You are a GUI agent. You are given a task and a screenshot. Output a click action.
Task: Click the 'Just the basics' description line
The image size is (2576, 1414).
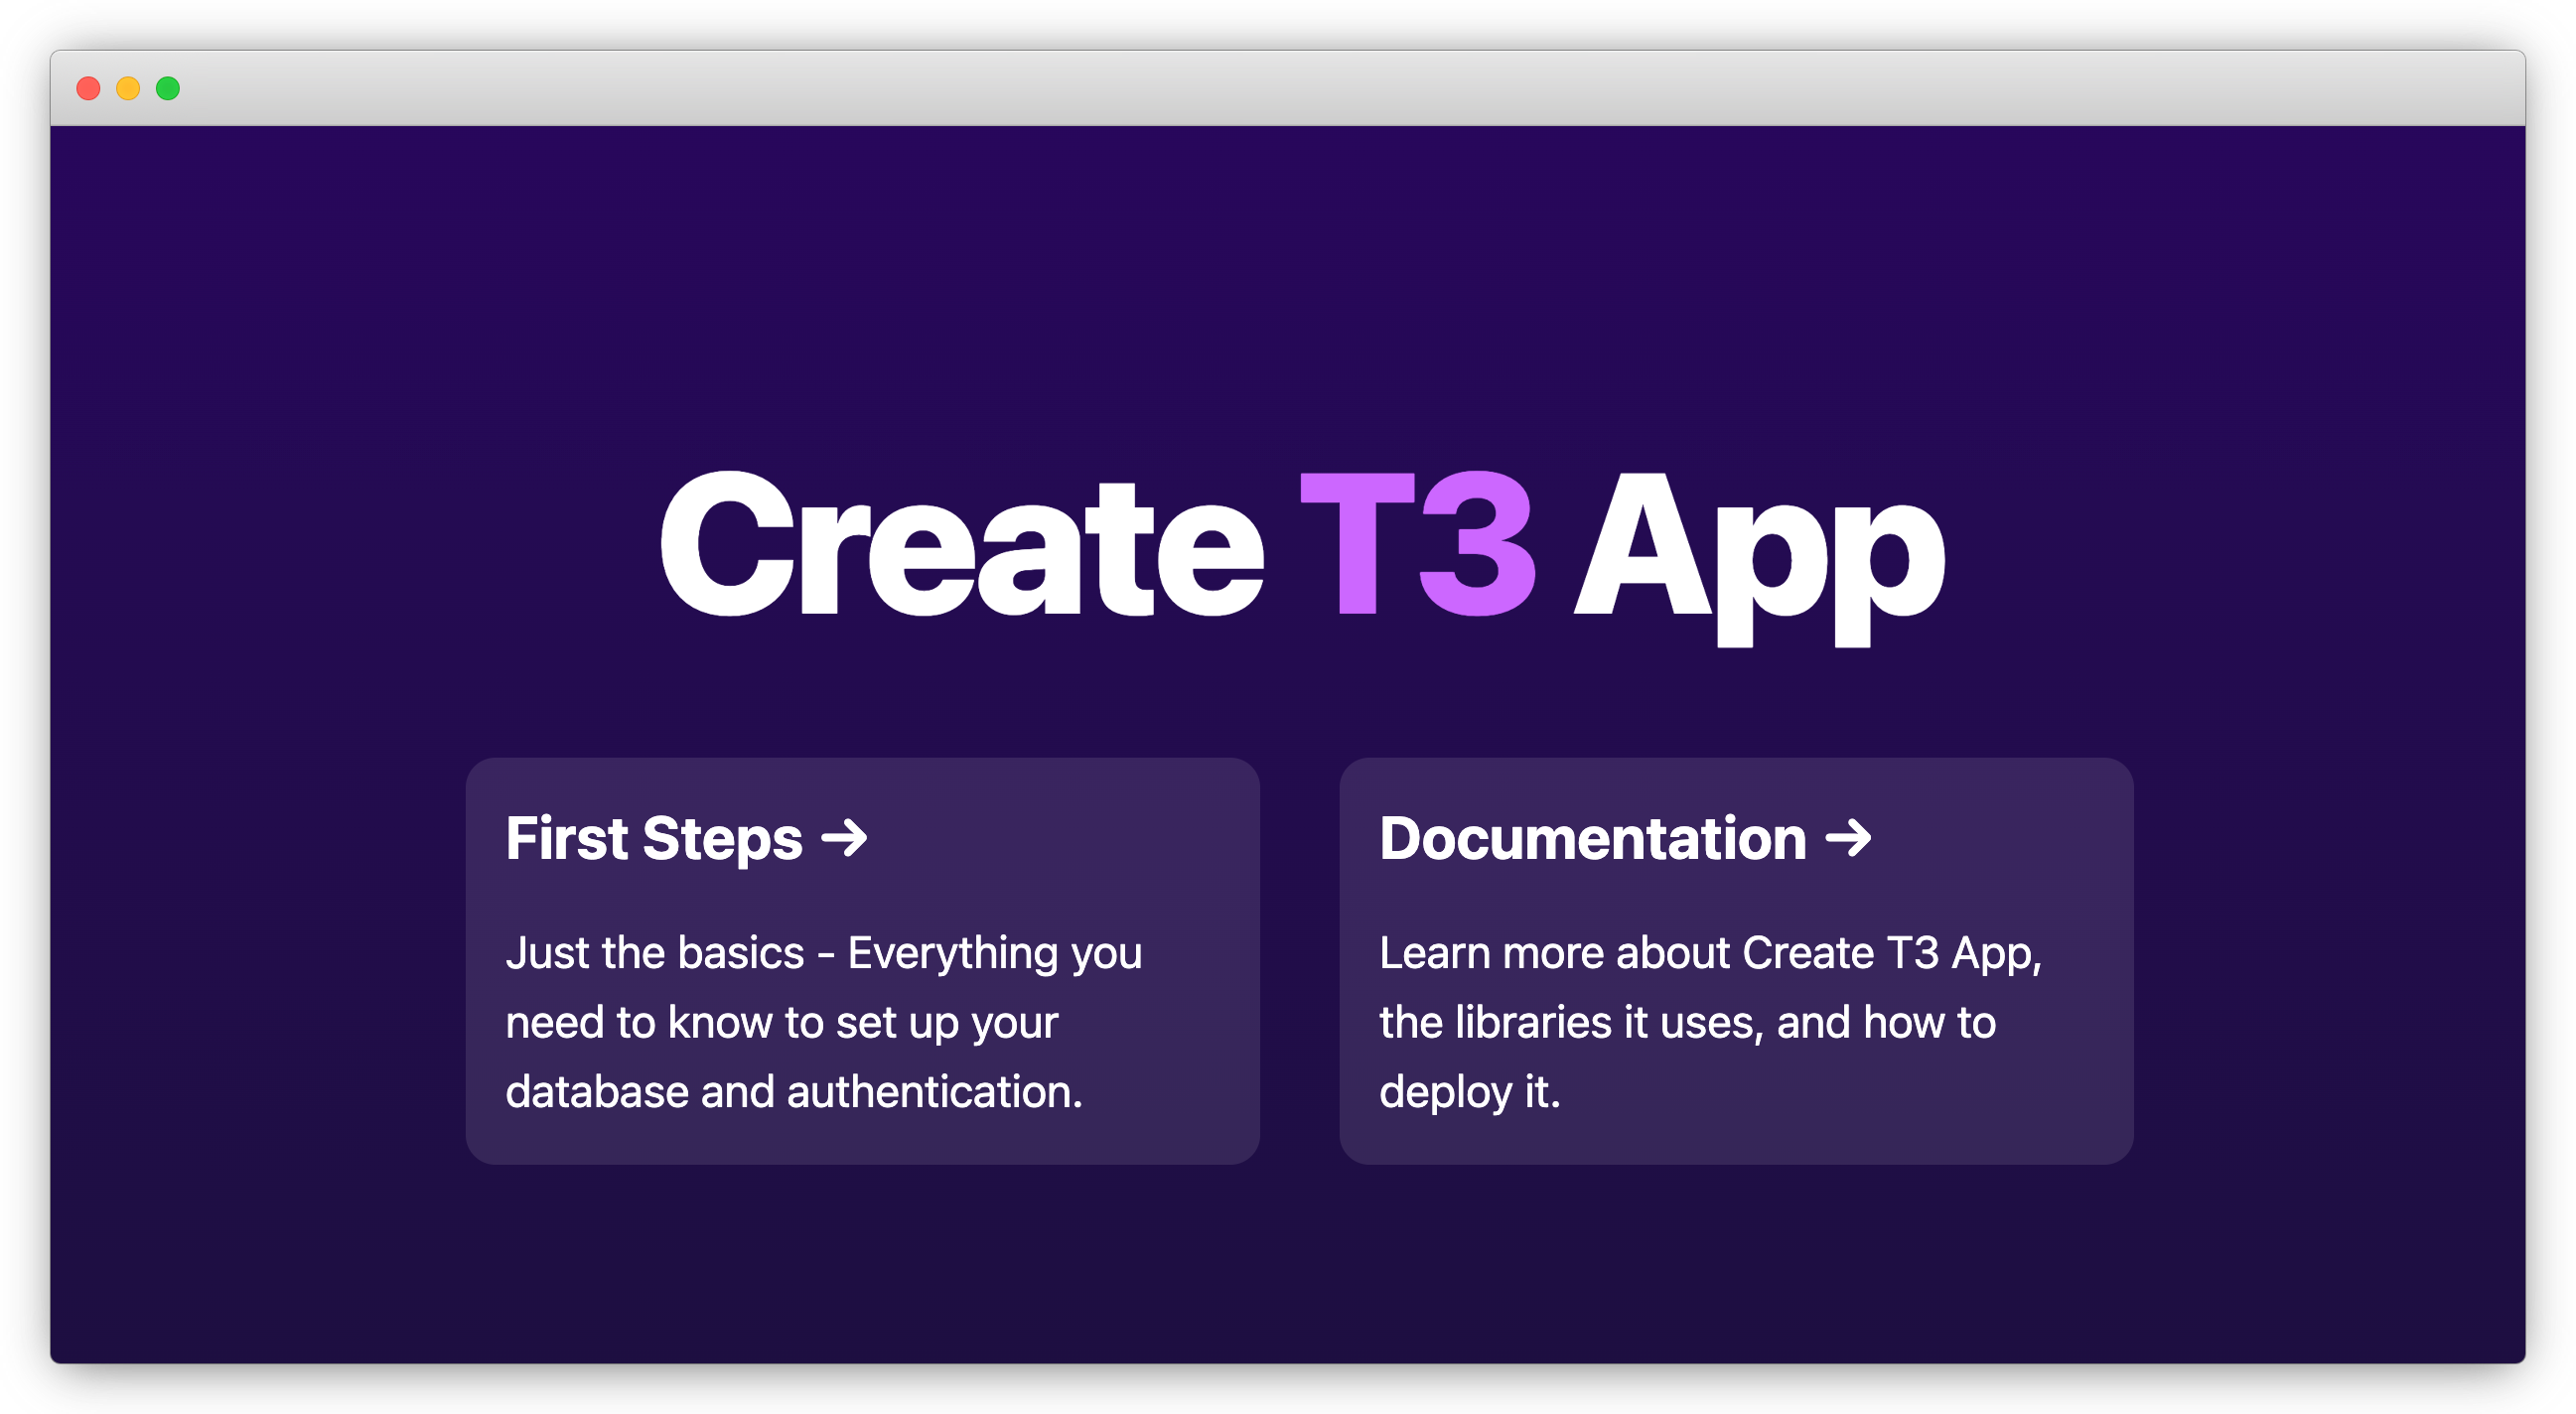(823, 953)
